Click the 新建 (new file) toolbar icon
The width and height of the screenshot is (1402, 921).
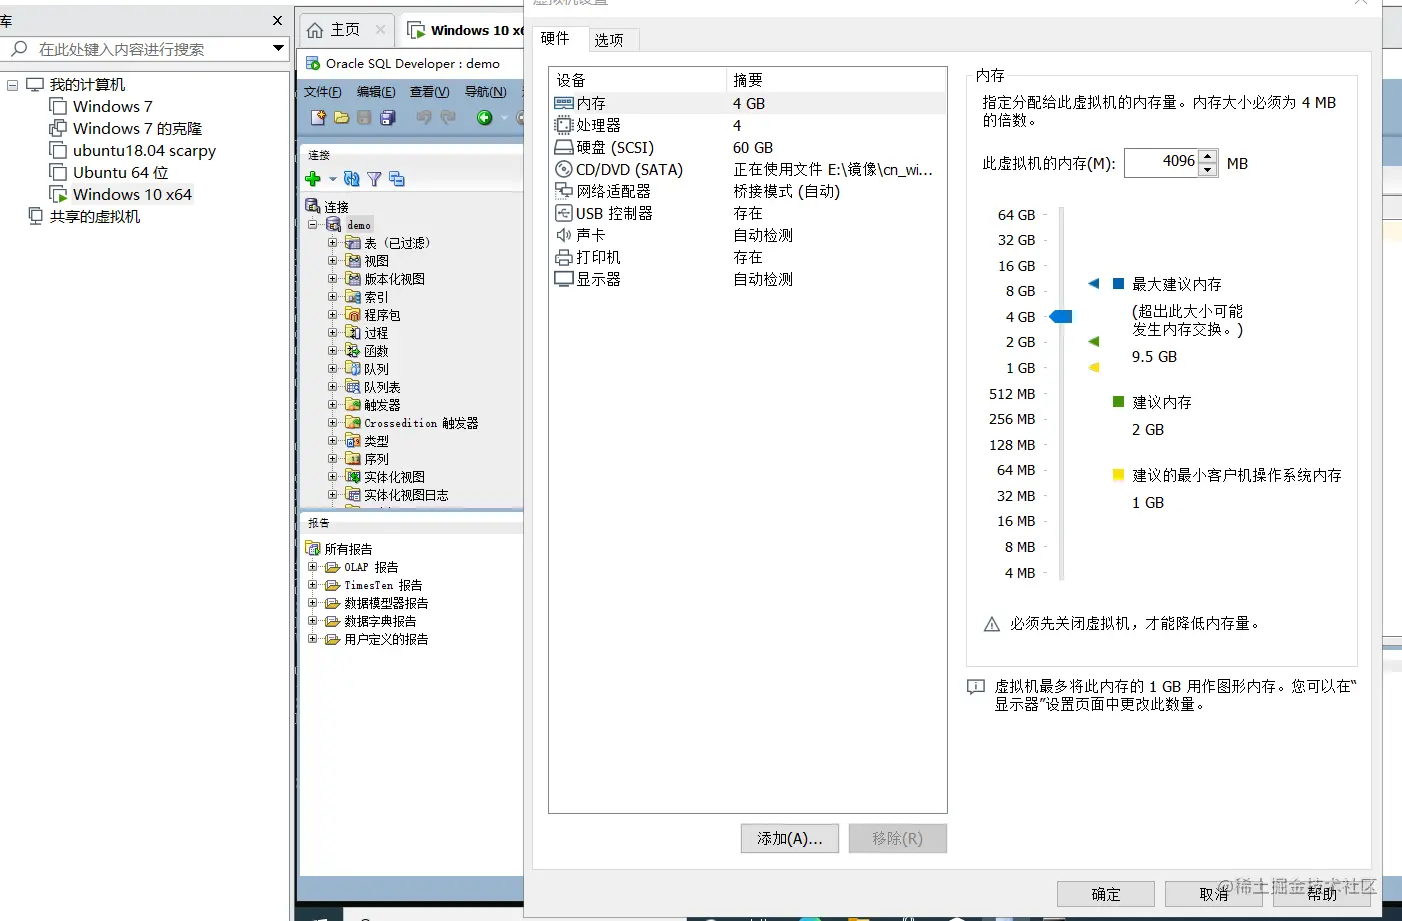(x=319, y=118)
